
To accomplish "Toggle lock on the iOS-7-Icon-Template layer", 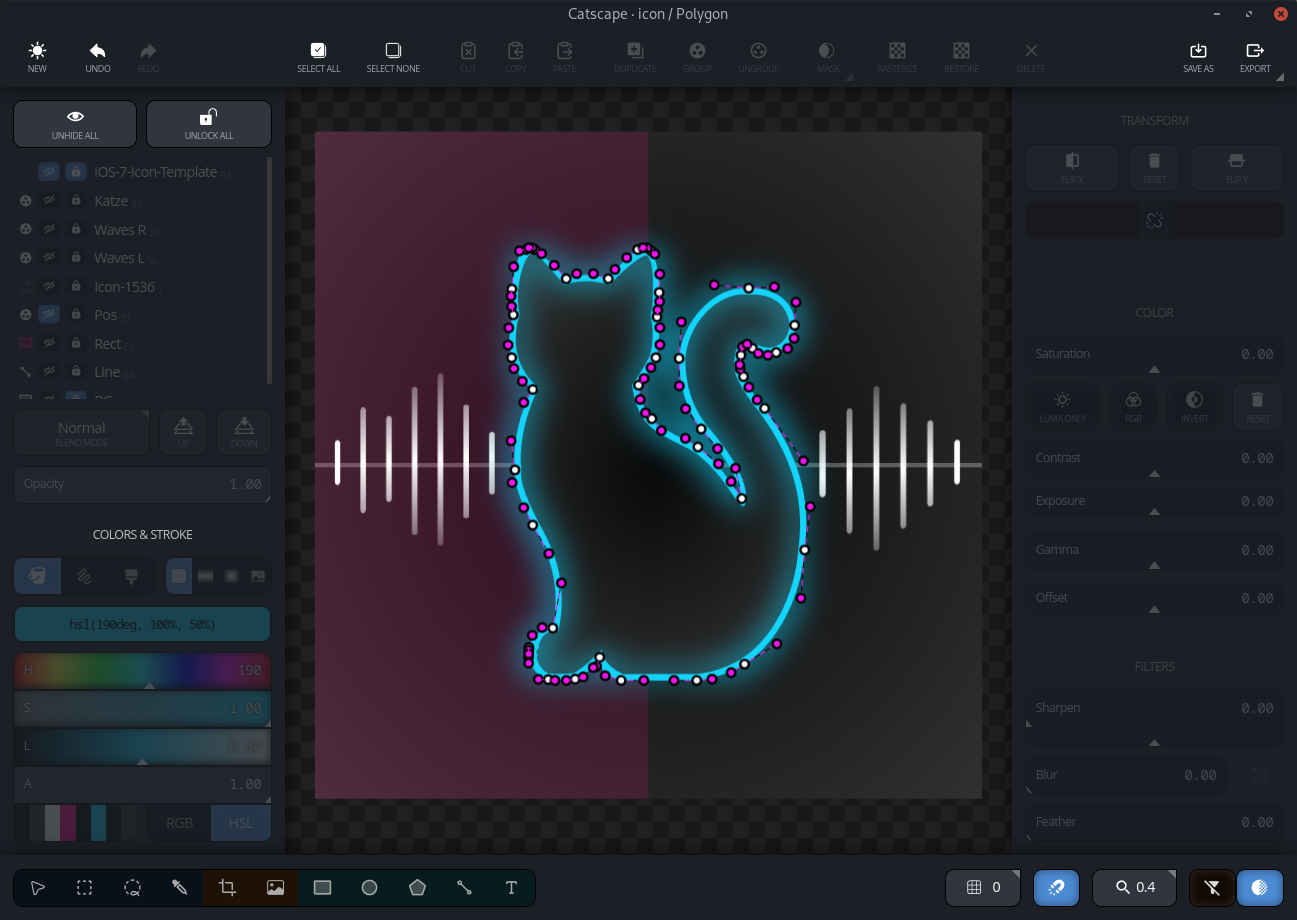I will pos(76,172).
